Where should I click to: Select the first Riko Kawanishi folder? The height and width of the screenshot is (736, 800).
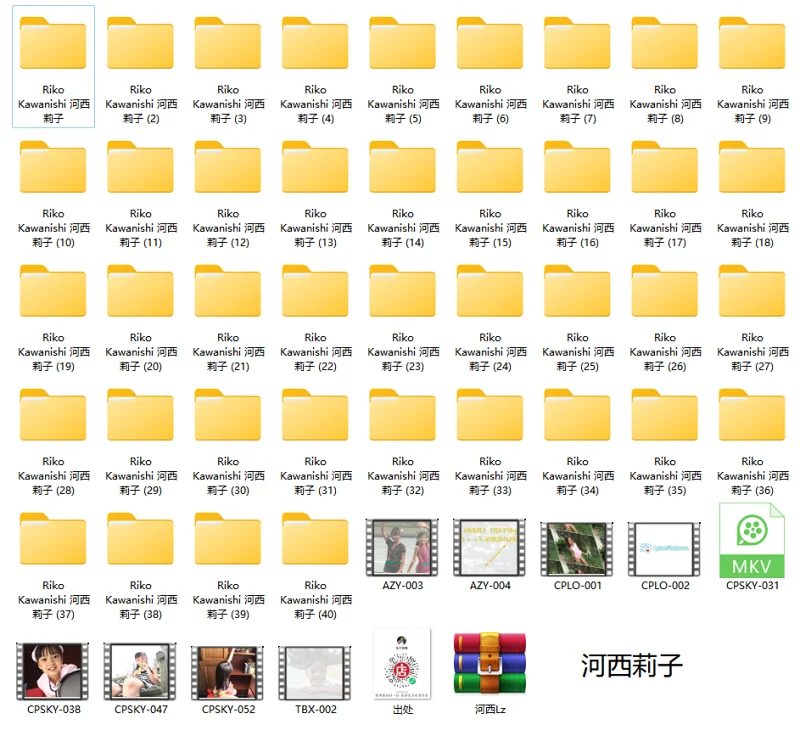click(x=53, y=45)
